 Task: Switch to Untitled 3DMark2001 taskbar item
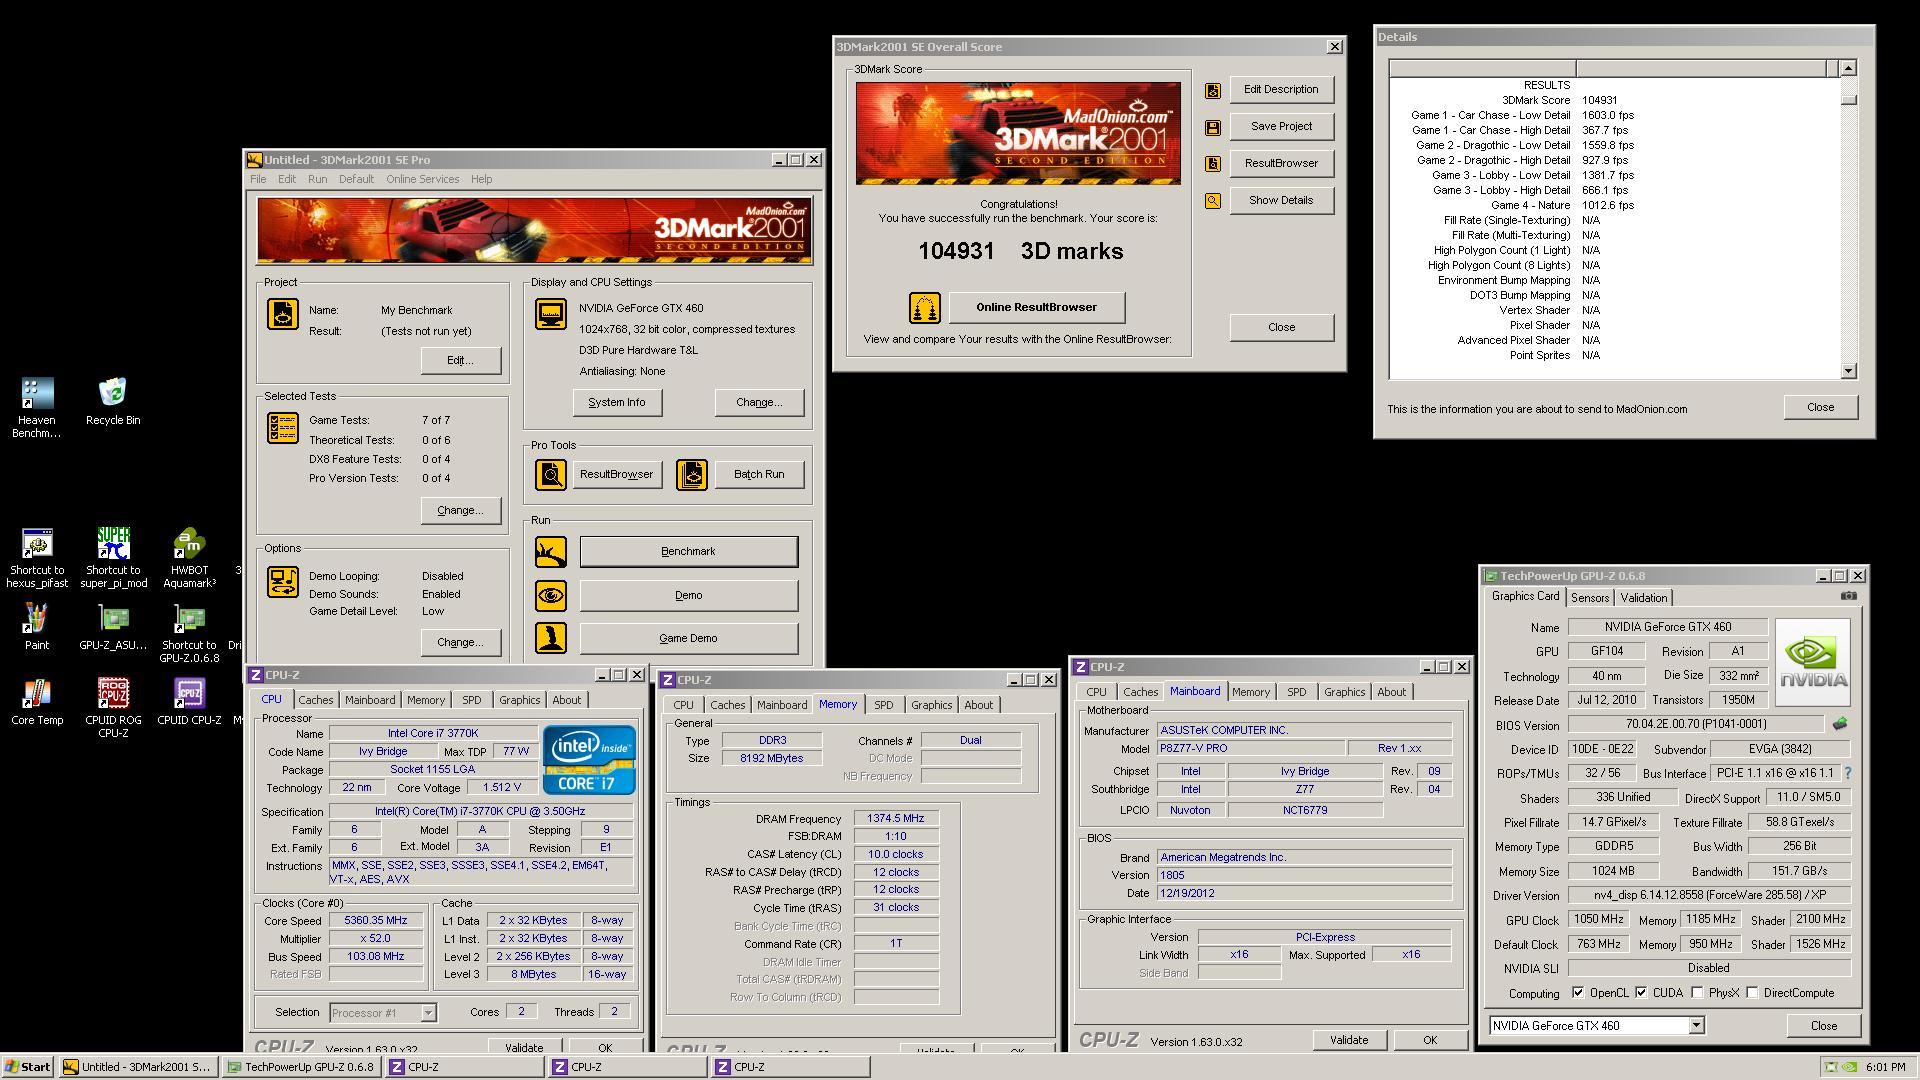[138, 1067]
